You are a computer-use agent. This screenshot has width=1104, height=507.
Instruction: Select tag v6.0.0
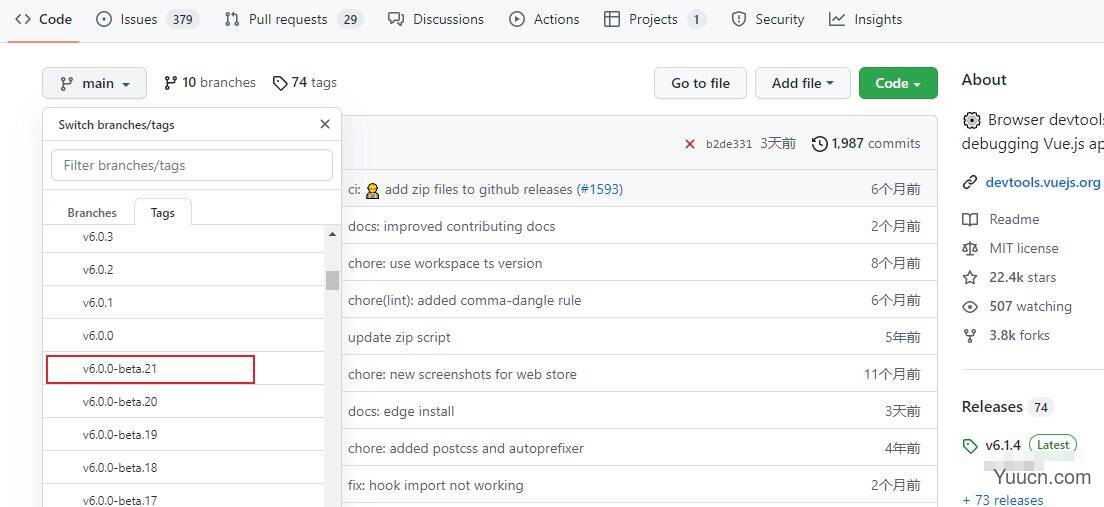[184, 335]
